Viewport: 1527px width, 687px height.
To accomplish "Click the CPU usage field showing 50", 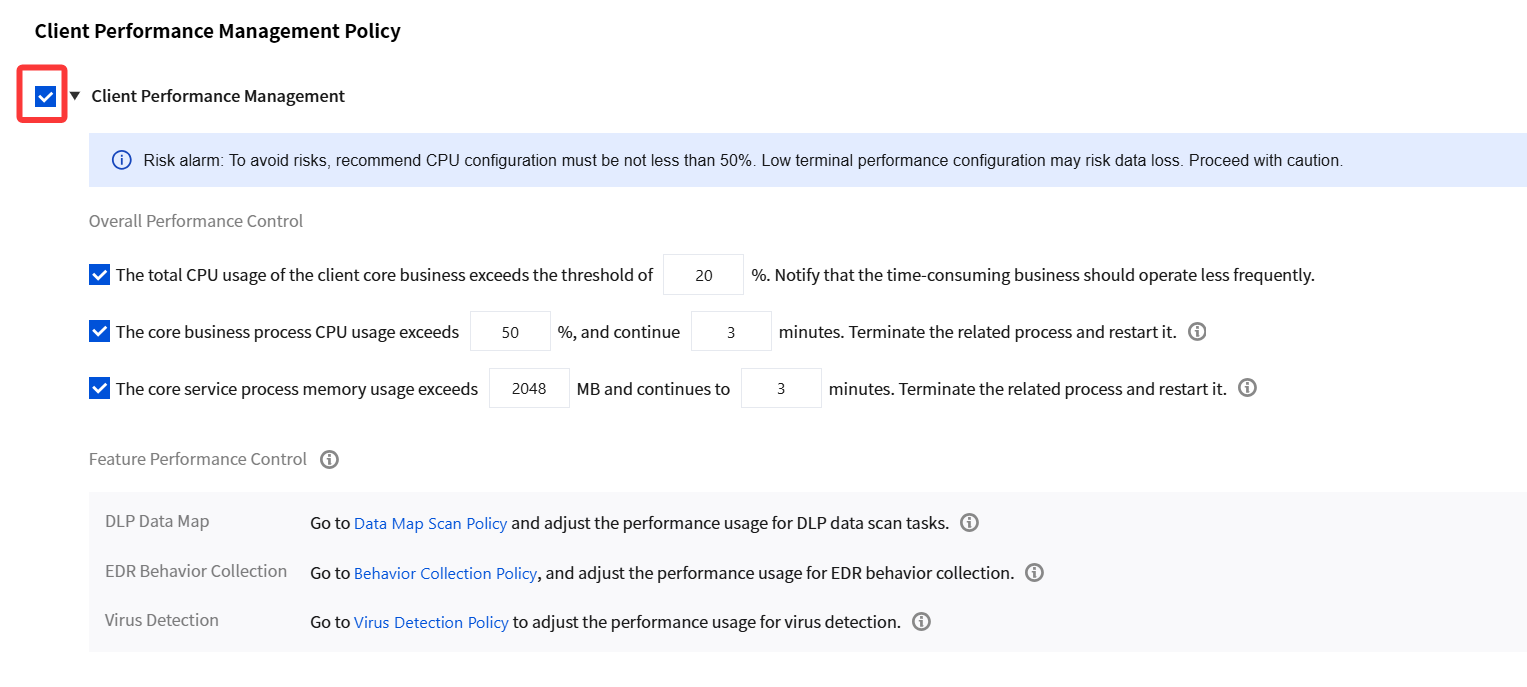I will [510, 331].
